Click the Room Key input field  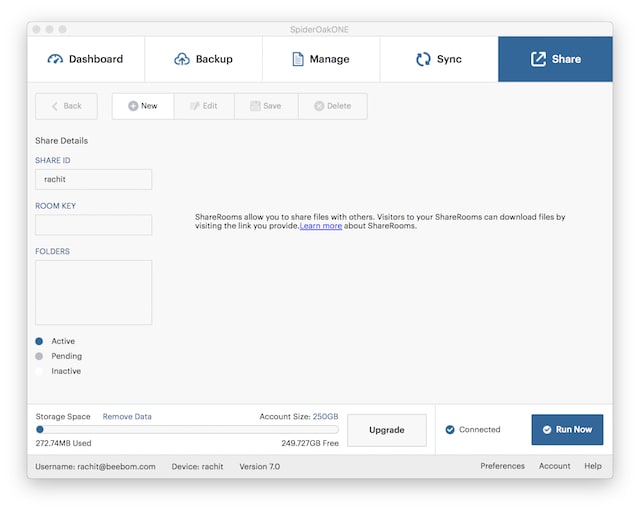pos(93,225)
